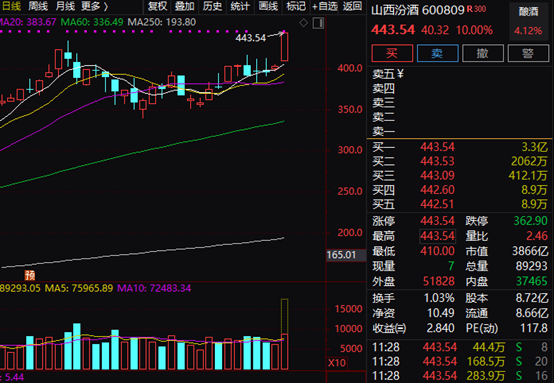Click the volume MA10: 72483.34 label

pos(154,288)
